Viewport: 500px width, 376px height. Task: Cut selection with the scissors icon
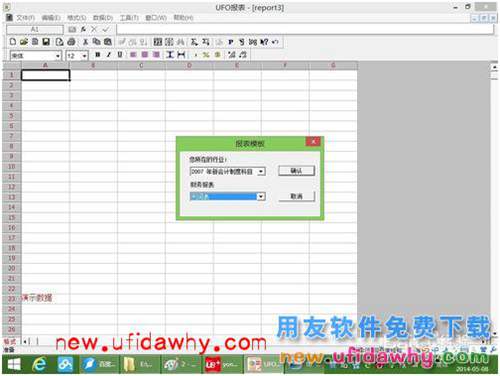point(85,42)
